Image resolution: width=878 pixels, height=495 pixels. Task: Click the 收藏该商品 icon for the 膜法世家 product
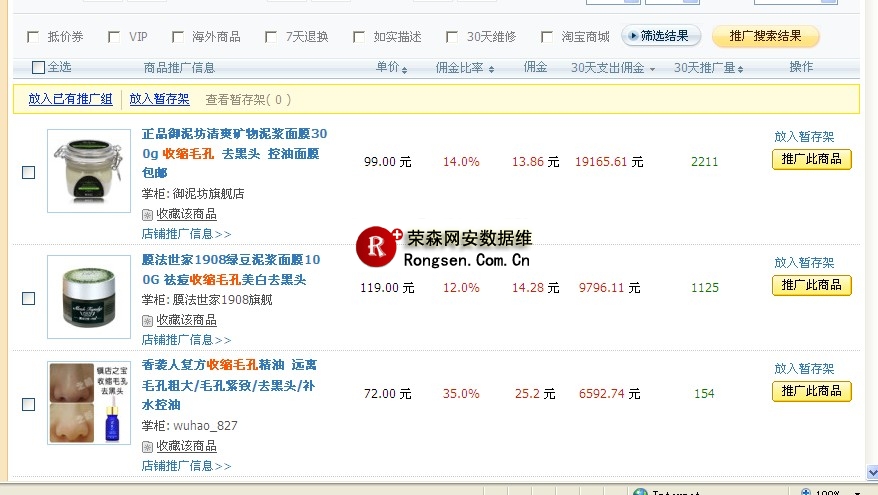point(147,320)
